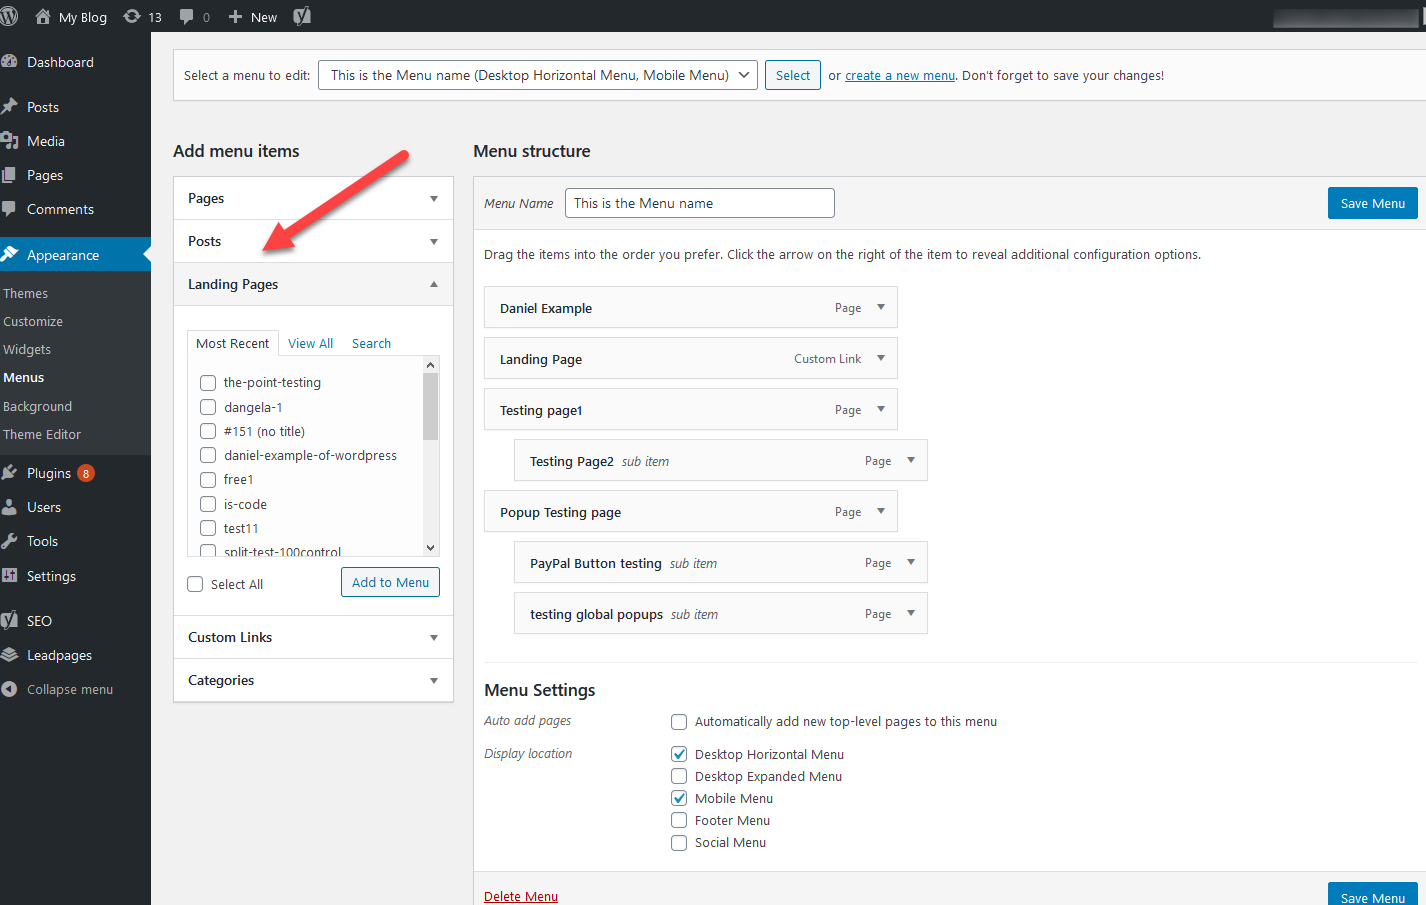Click the New plus icon
1426x905 pixels.
pyautogui.click(x=235, y=17)
